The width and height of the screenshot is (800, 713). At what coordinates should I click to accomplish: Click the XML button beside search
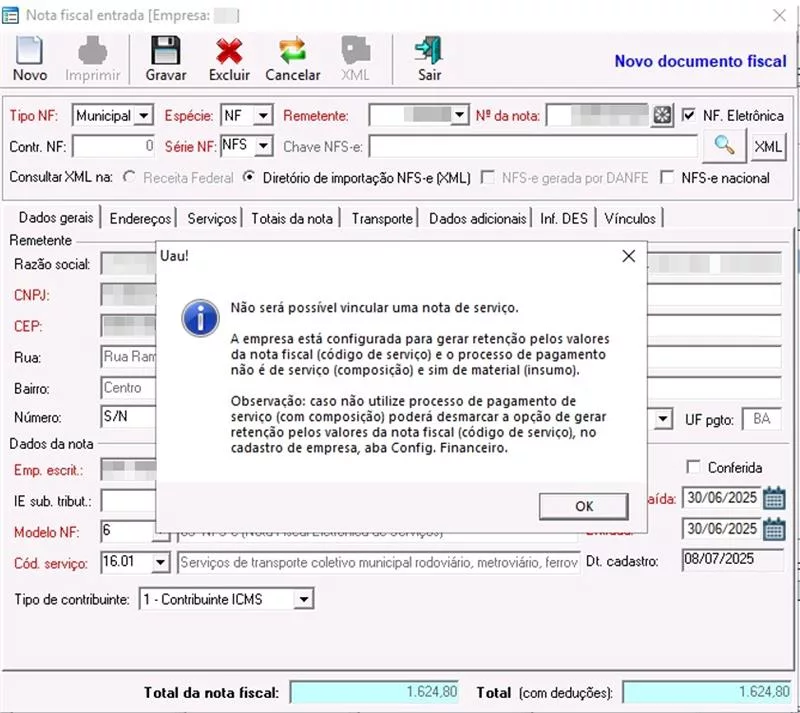click(x=768, y=146)
